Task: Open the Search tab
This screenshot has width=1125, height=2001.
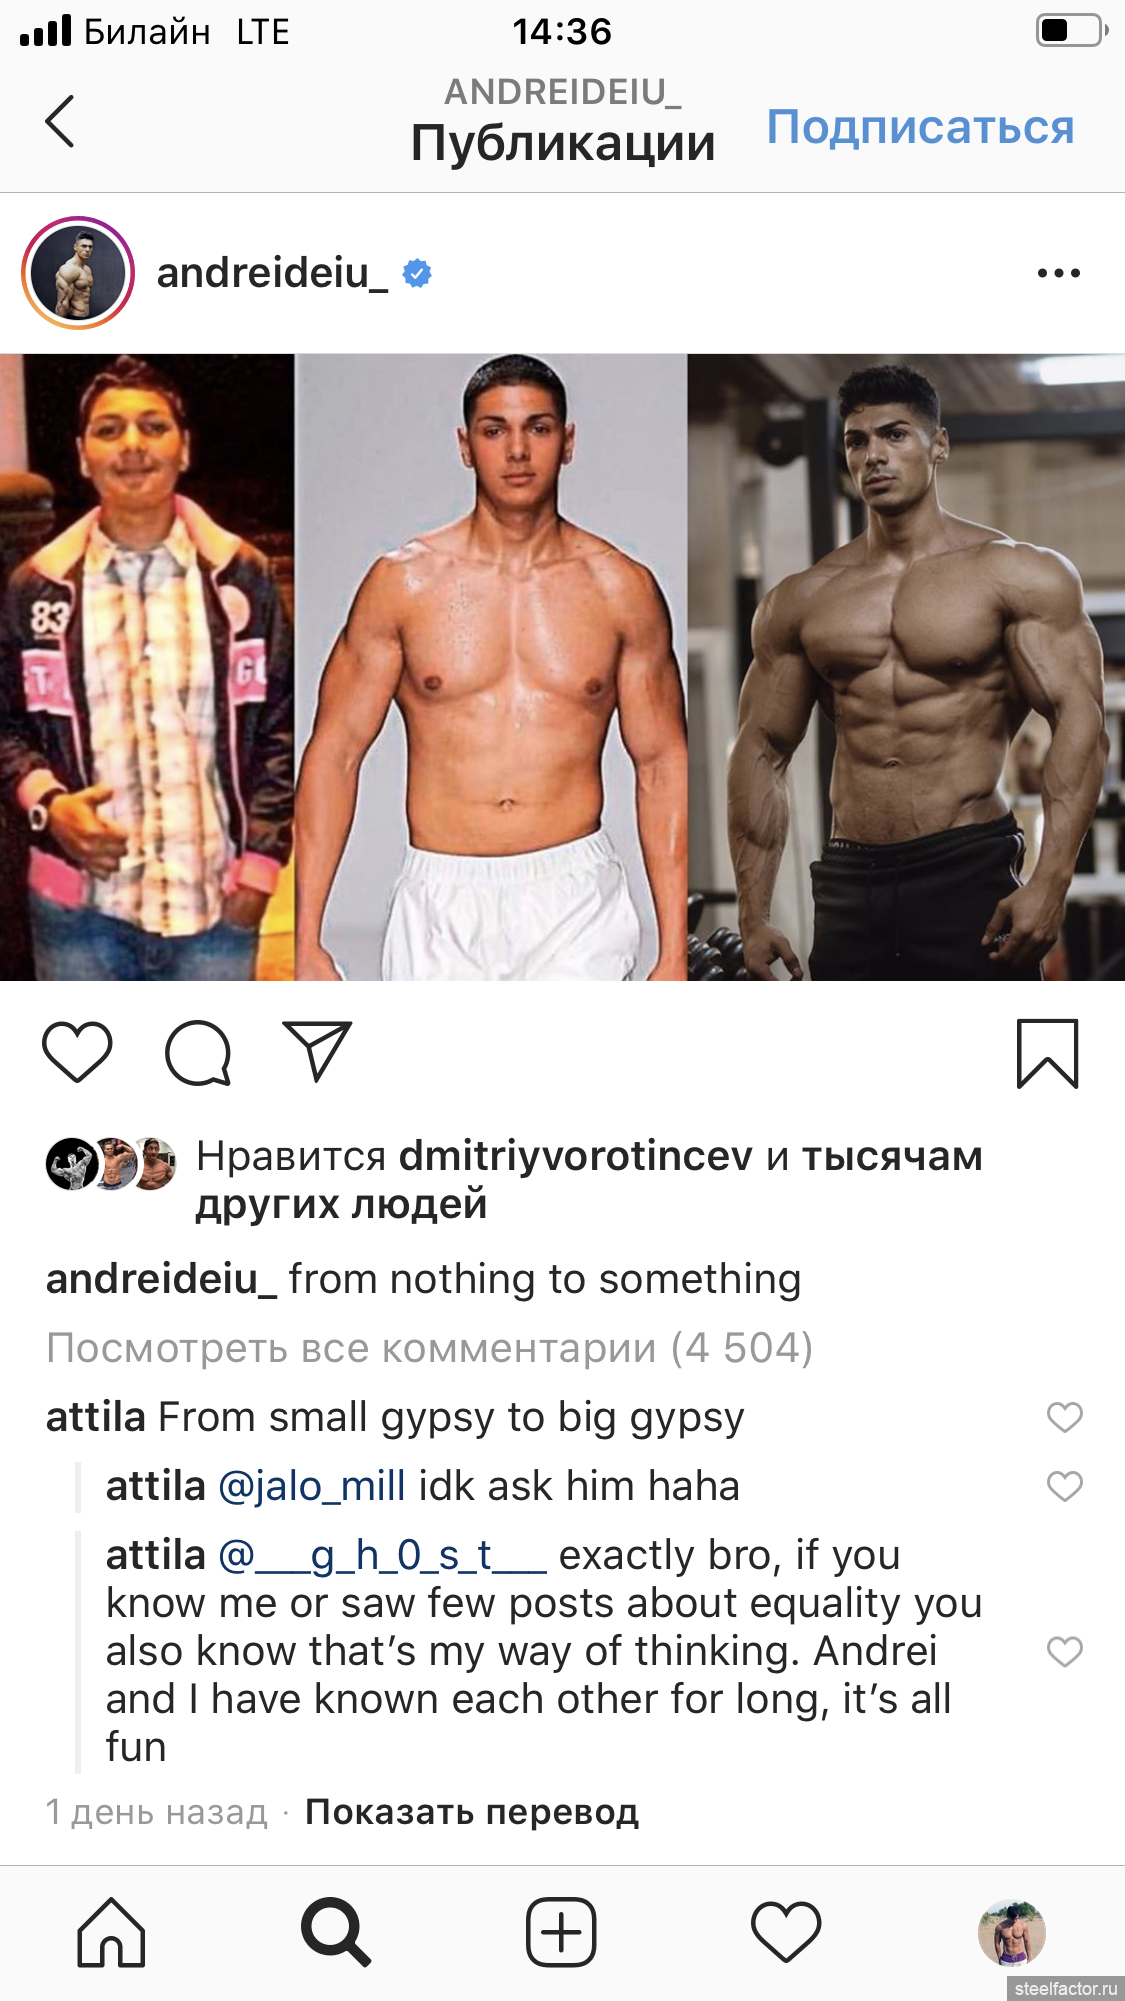Action: pyautogui.click(x=336, y=1932)
